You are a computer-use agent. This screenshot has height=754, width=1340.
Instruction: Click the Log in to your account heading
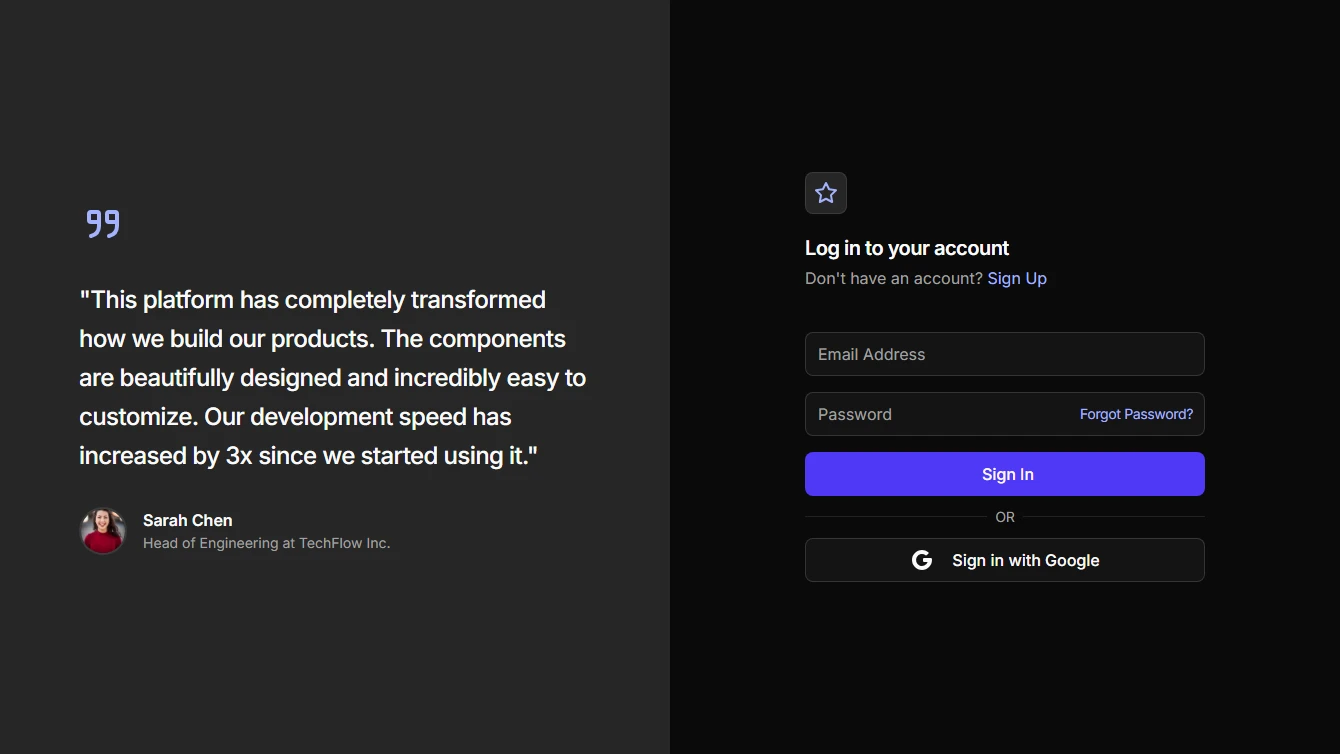[907, 247]
